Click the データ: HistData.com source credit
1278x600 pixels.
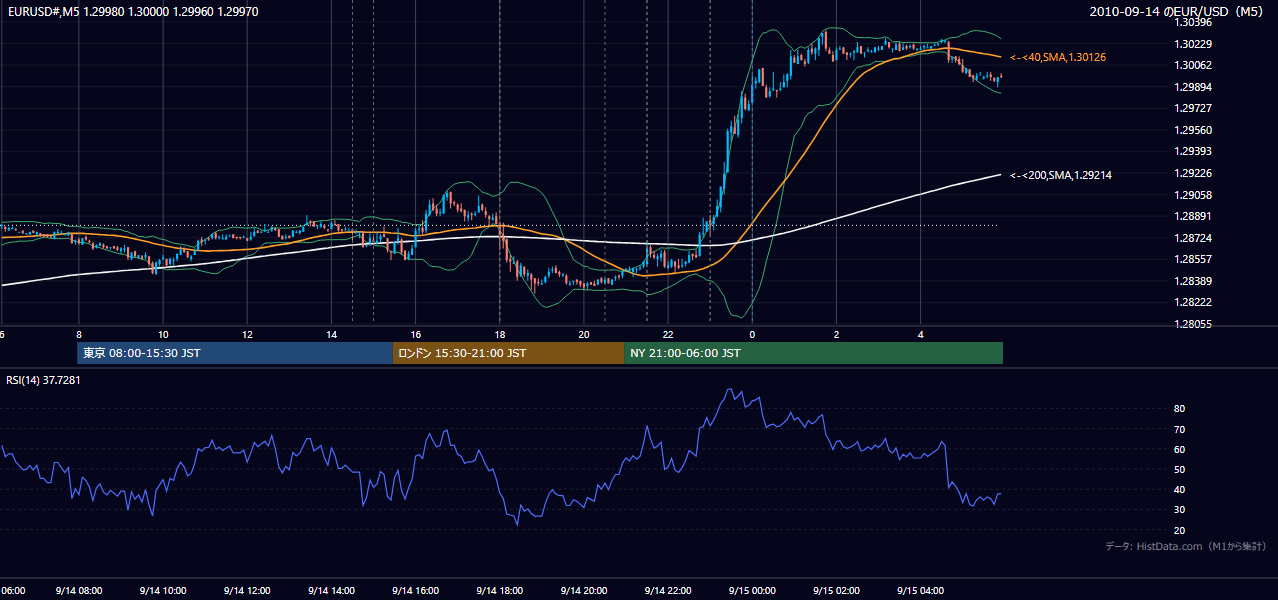1186,546
